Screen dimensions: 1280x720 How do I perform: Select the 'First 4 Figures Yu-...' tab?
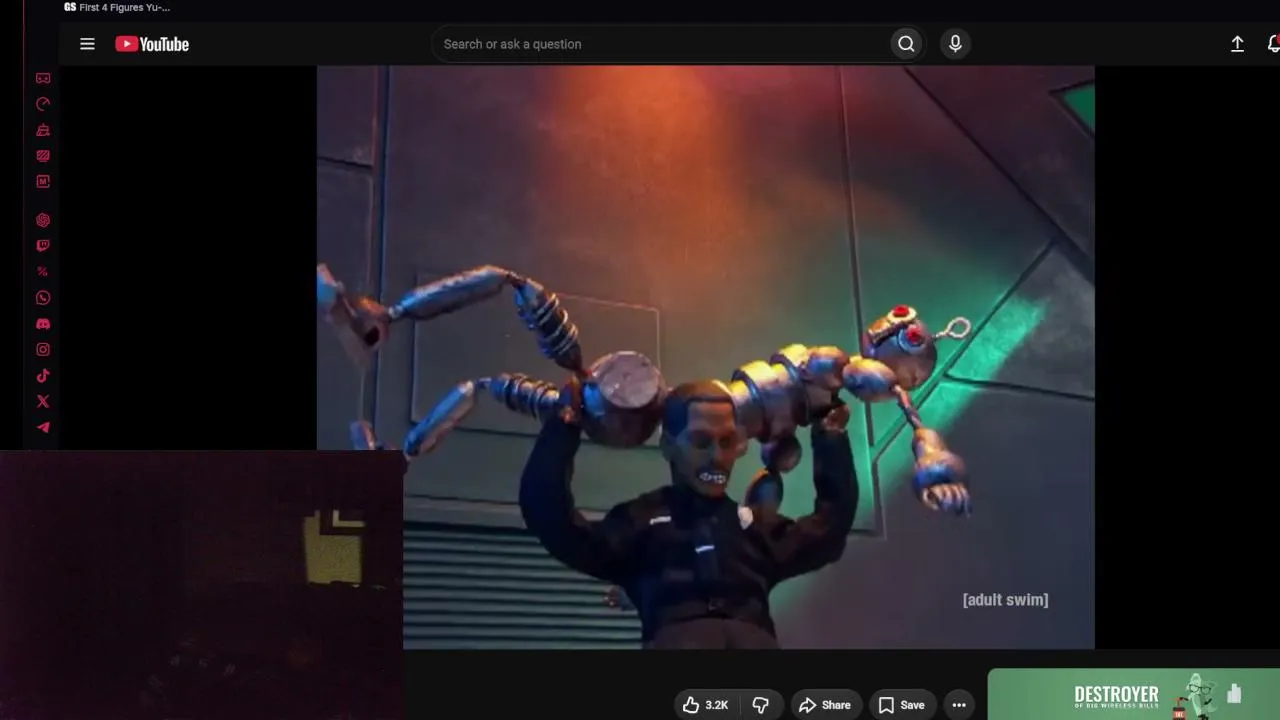click(117, 7)
